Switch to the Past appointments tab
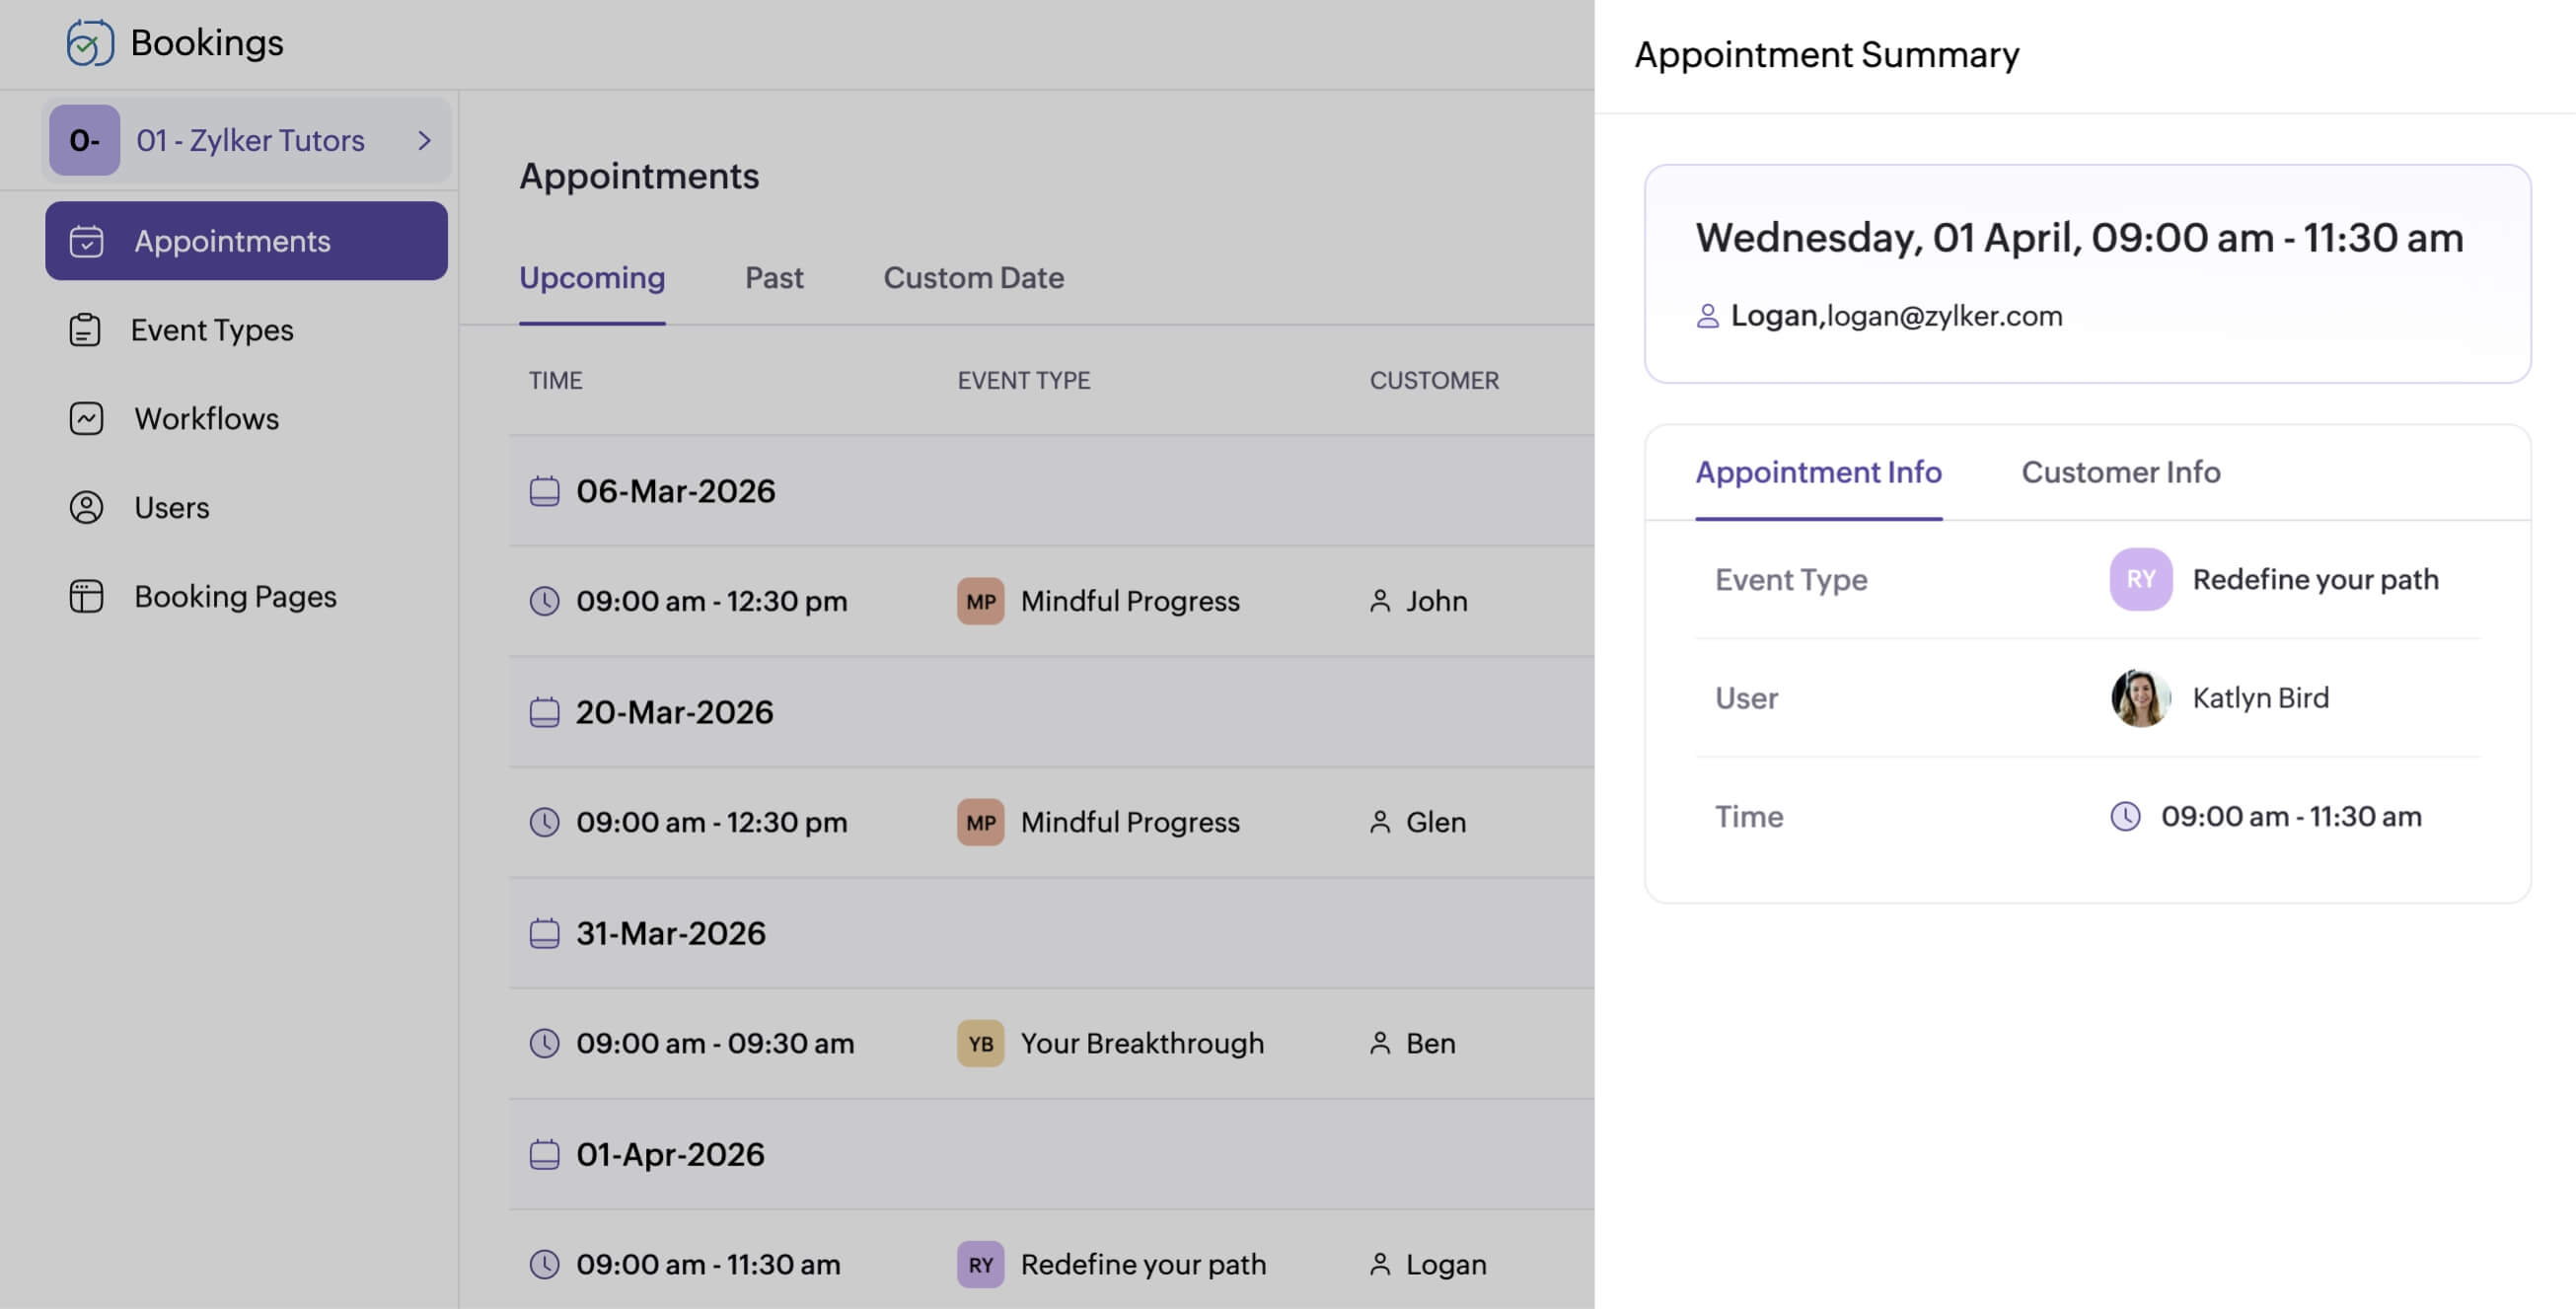 tap(773, 277)
